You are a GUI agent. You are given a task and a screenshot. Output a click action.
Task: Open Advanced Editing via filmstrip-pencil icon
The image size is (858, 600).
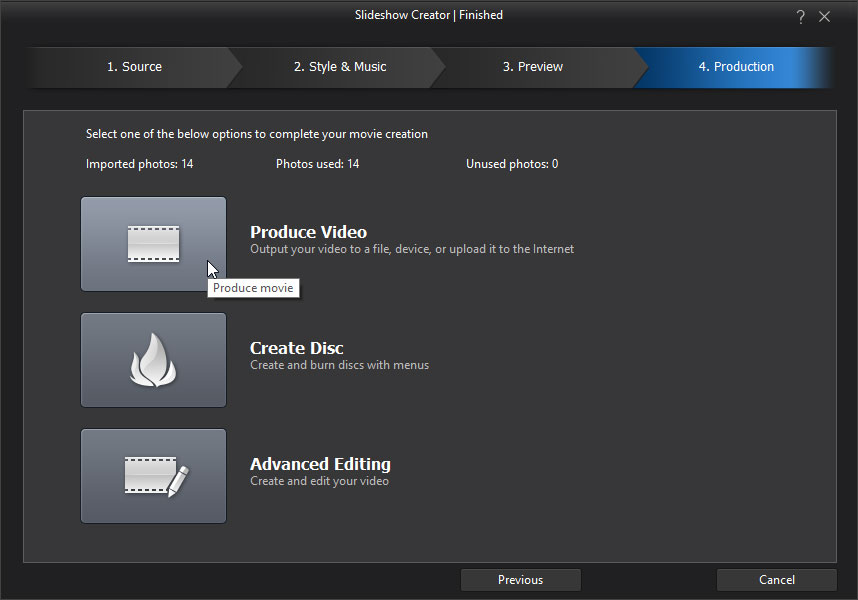pos(153,476)
